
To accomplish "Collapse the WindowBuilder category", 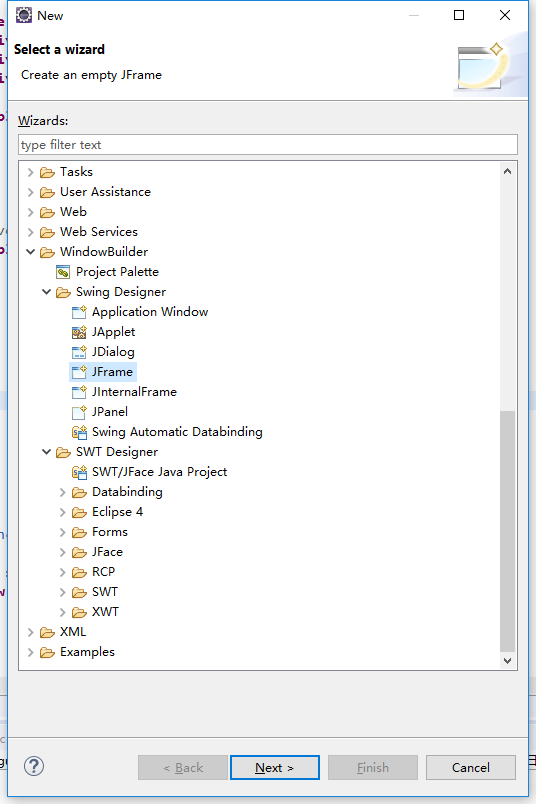I will coord(30,252).
